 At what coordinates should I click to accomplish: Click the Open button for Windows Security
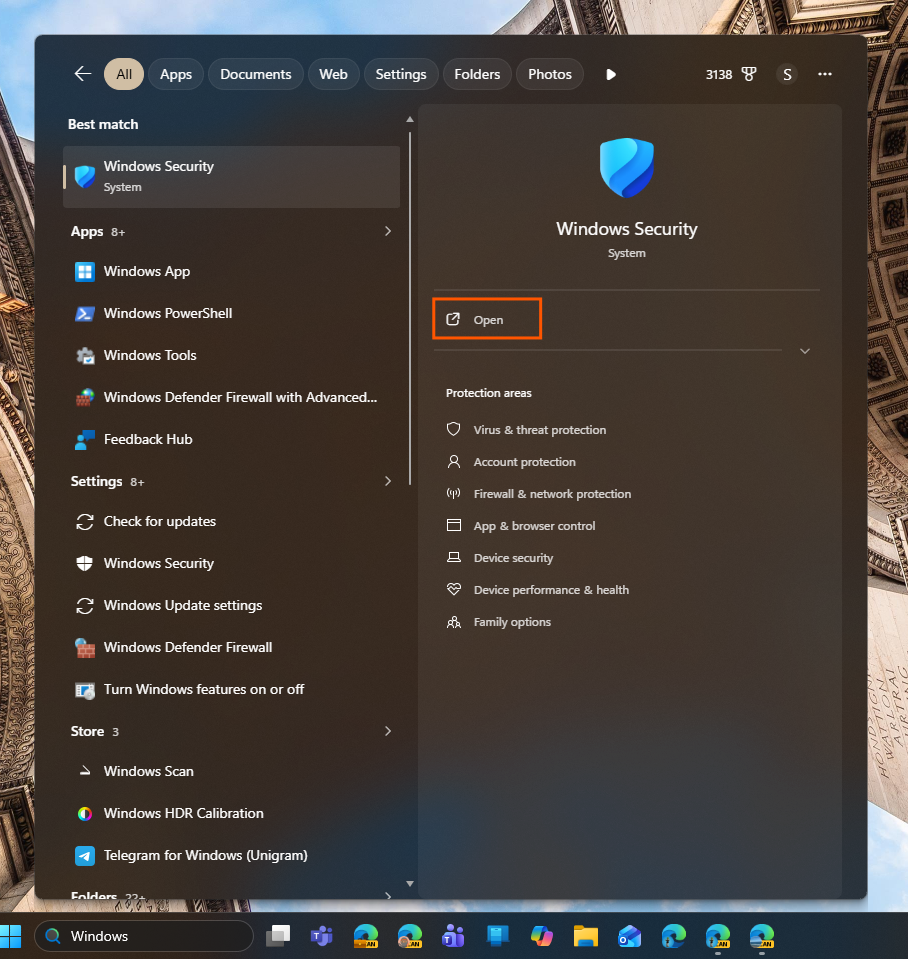coord(487,319)
